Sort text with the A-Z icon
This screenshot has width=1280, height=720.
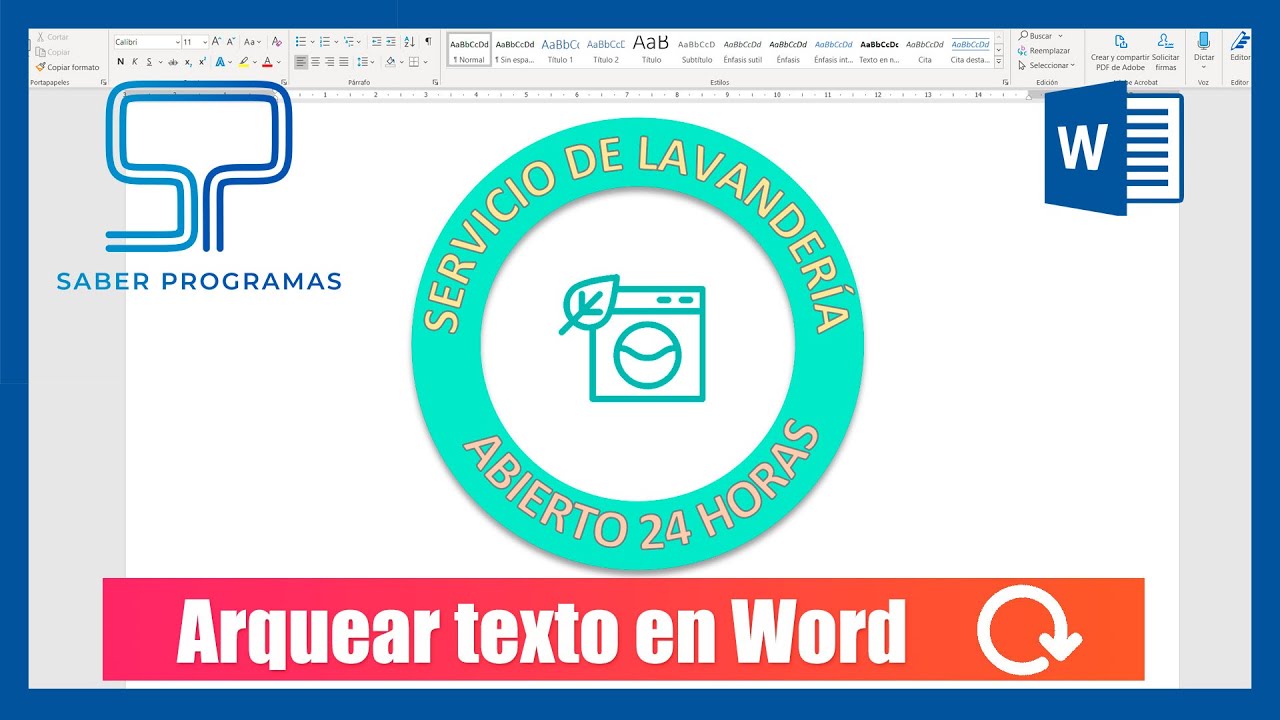[409, 42]
